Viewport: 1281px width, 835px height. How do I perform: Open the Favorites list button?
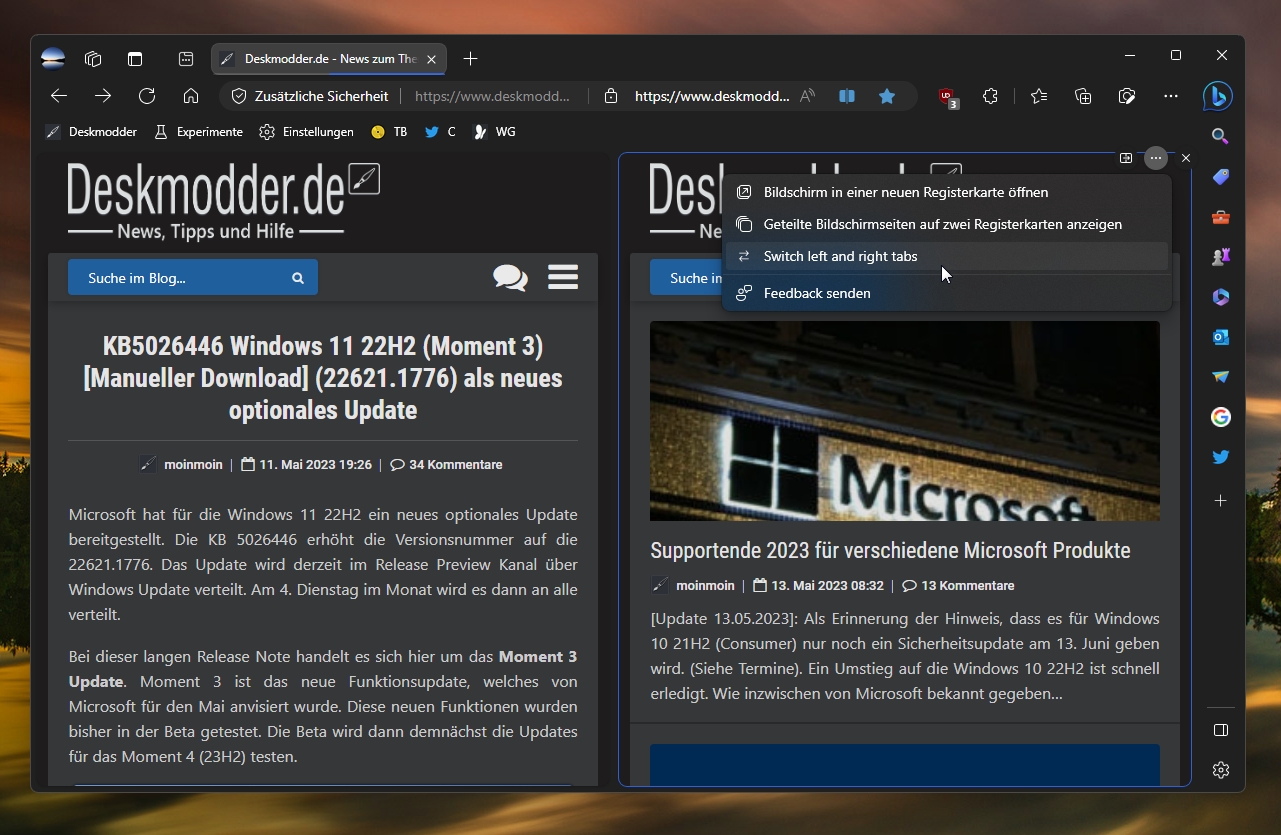tap(1039, 96)
